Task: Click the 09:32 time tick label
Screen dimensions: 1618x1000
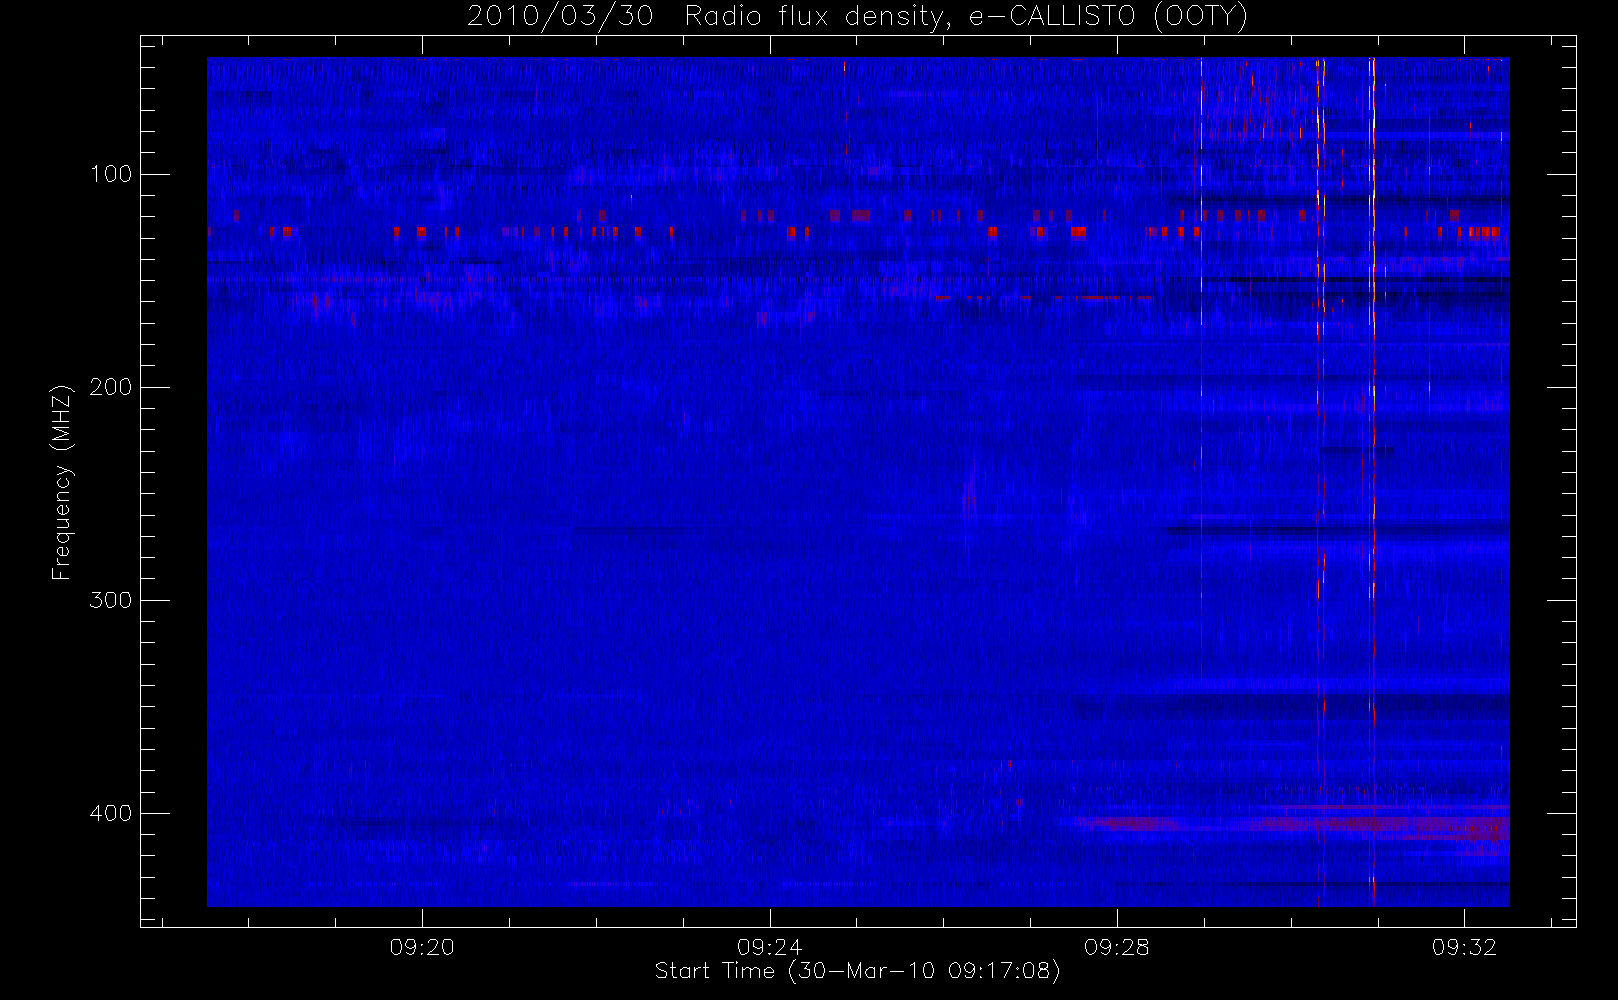Action: [1464, 947]
